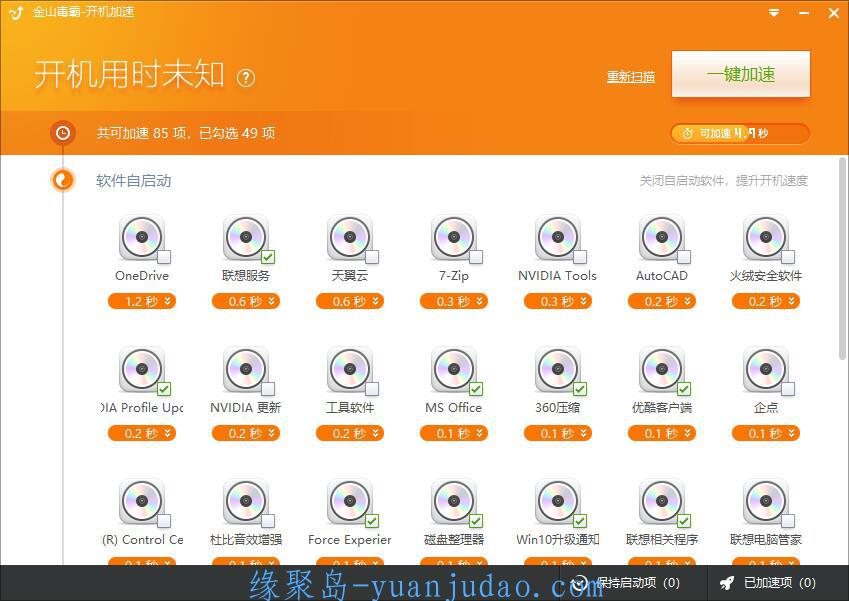Open the 0.2 秒 dropdown under NVIDIA 更新

[246, 433]
